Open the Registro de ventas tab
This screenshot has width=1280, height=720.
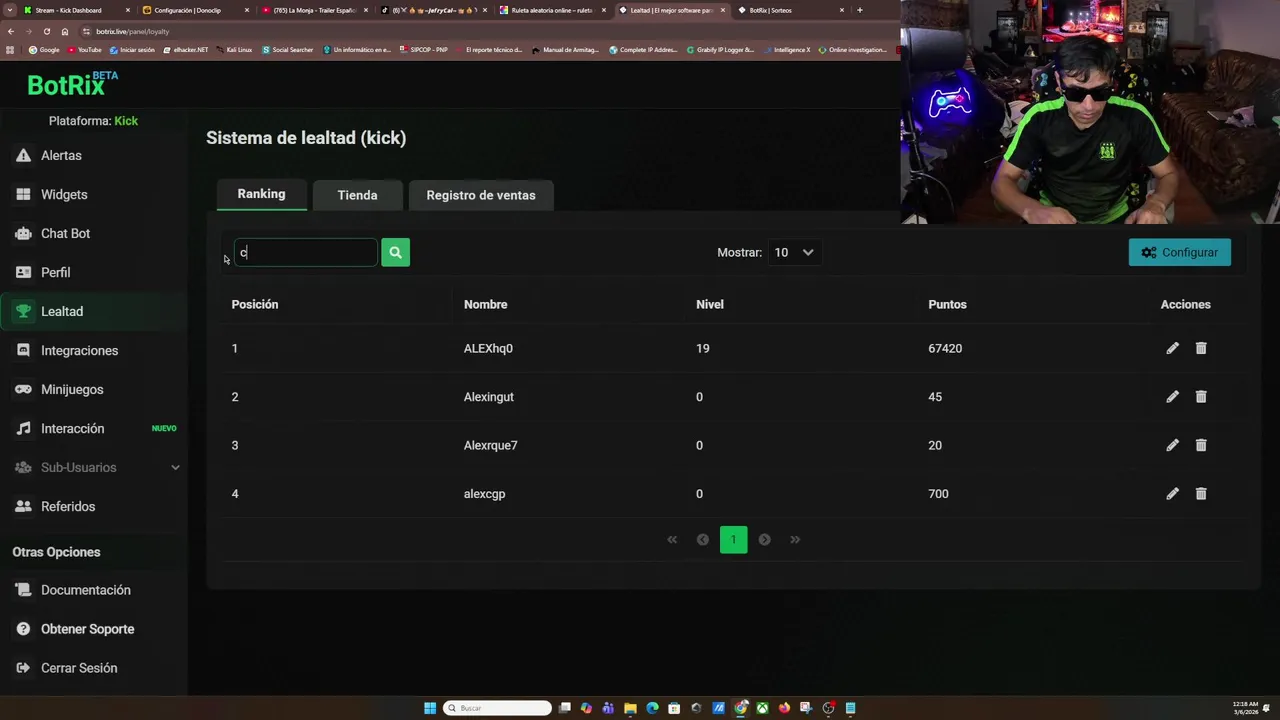pyautogui.click(x=481, y=195)
